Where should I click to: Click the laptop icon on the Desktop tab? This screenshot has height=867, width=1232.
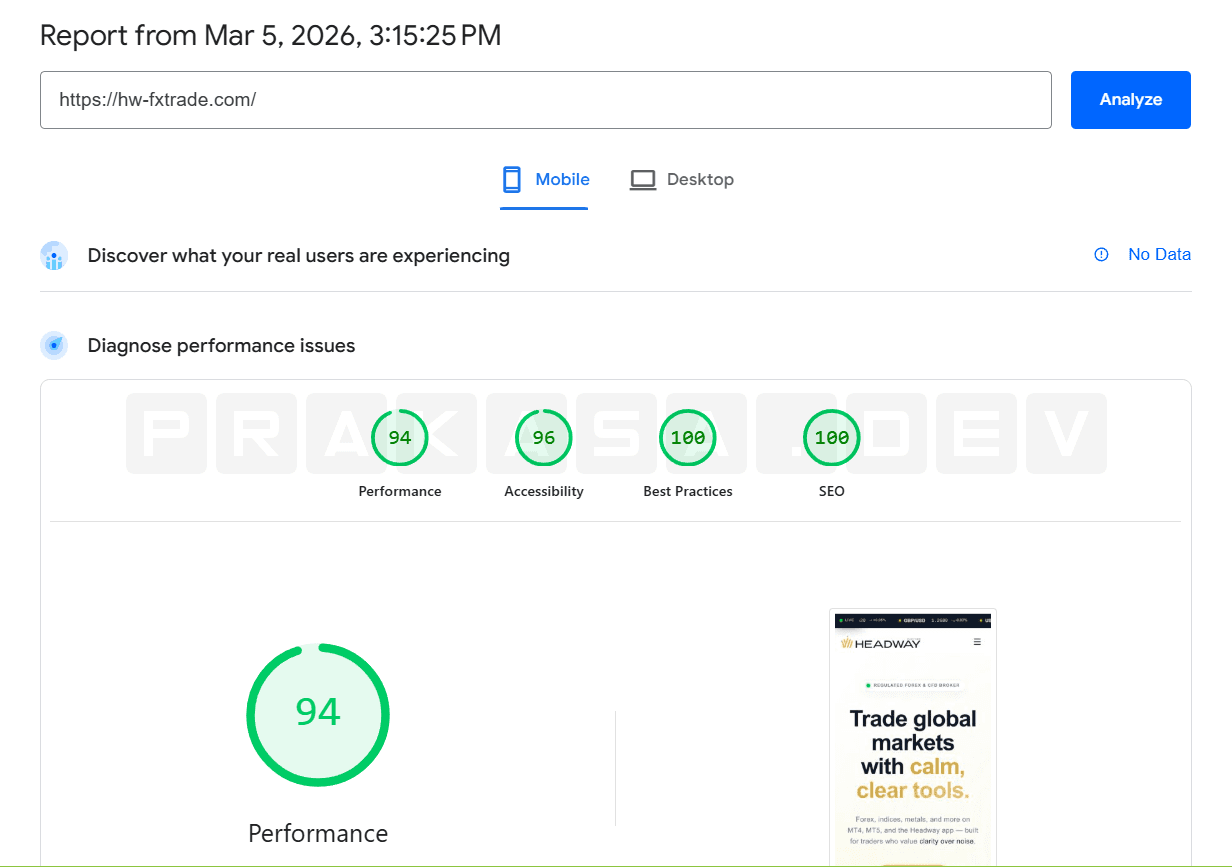(642, 178)
